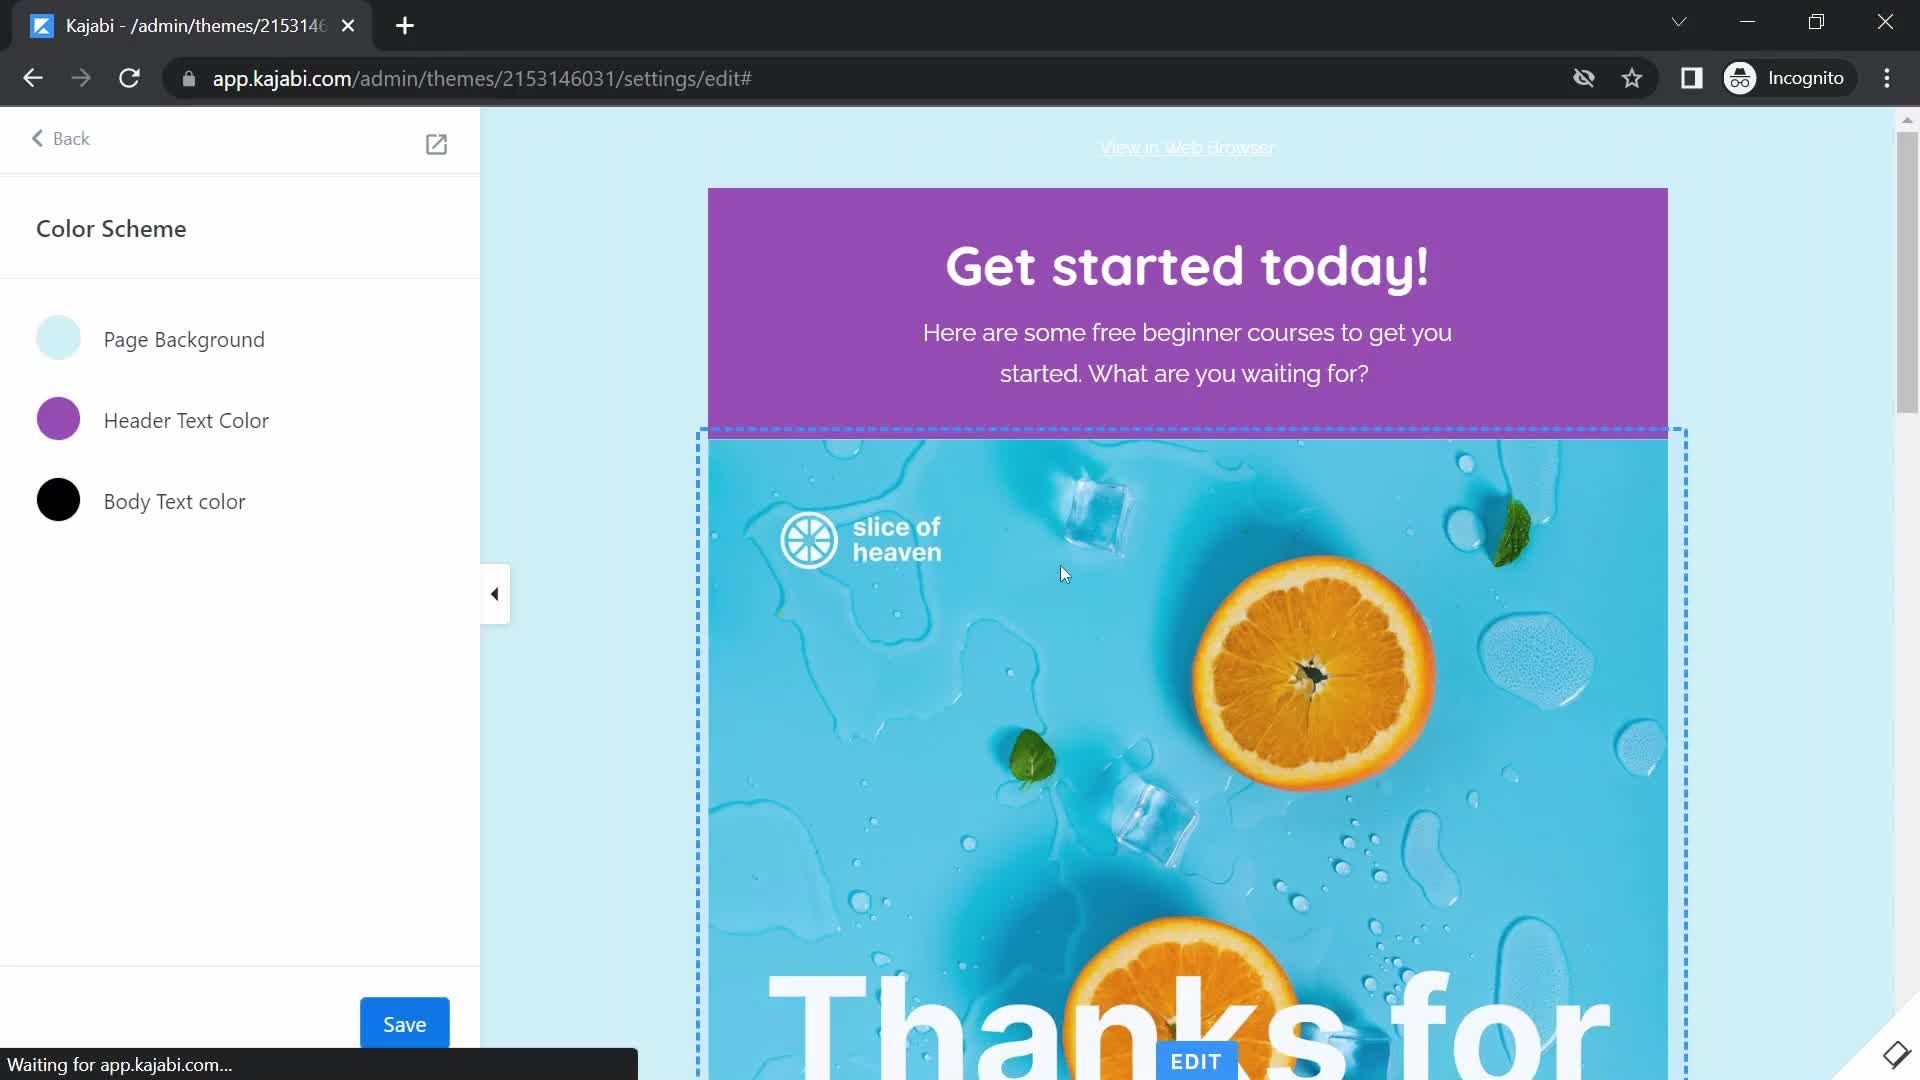Click Back to return to previous panel
The image size is (1920, 1080).
(61, 138)
